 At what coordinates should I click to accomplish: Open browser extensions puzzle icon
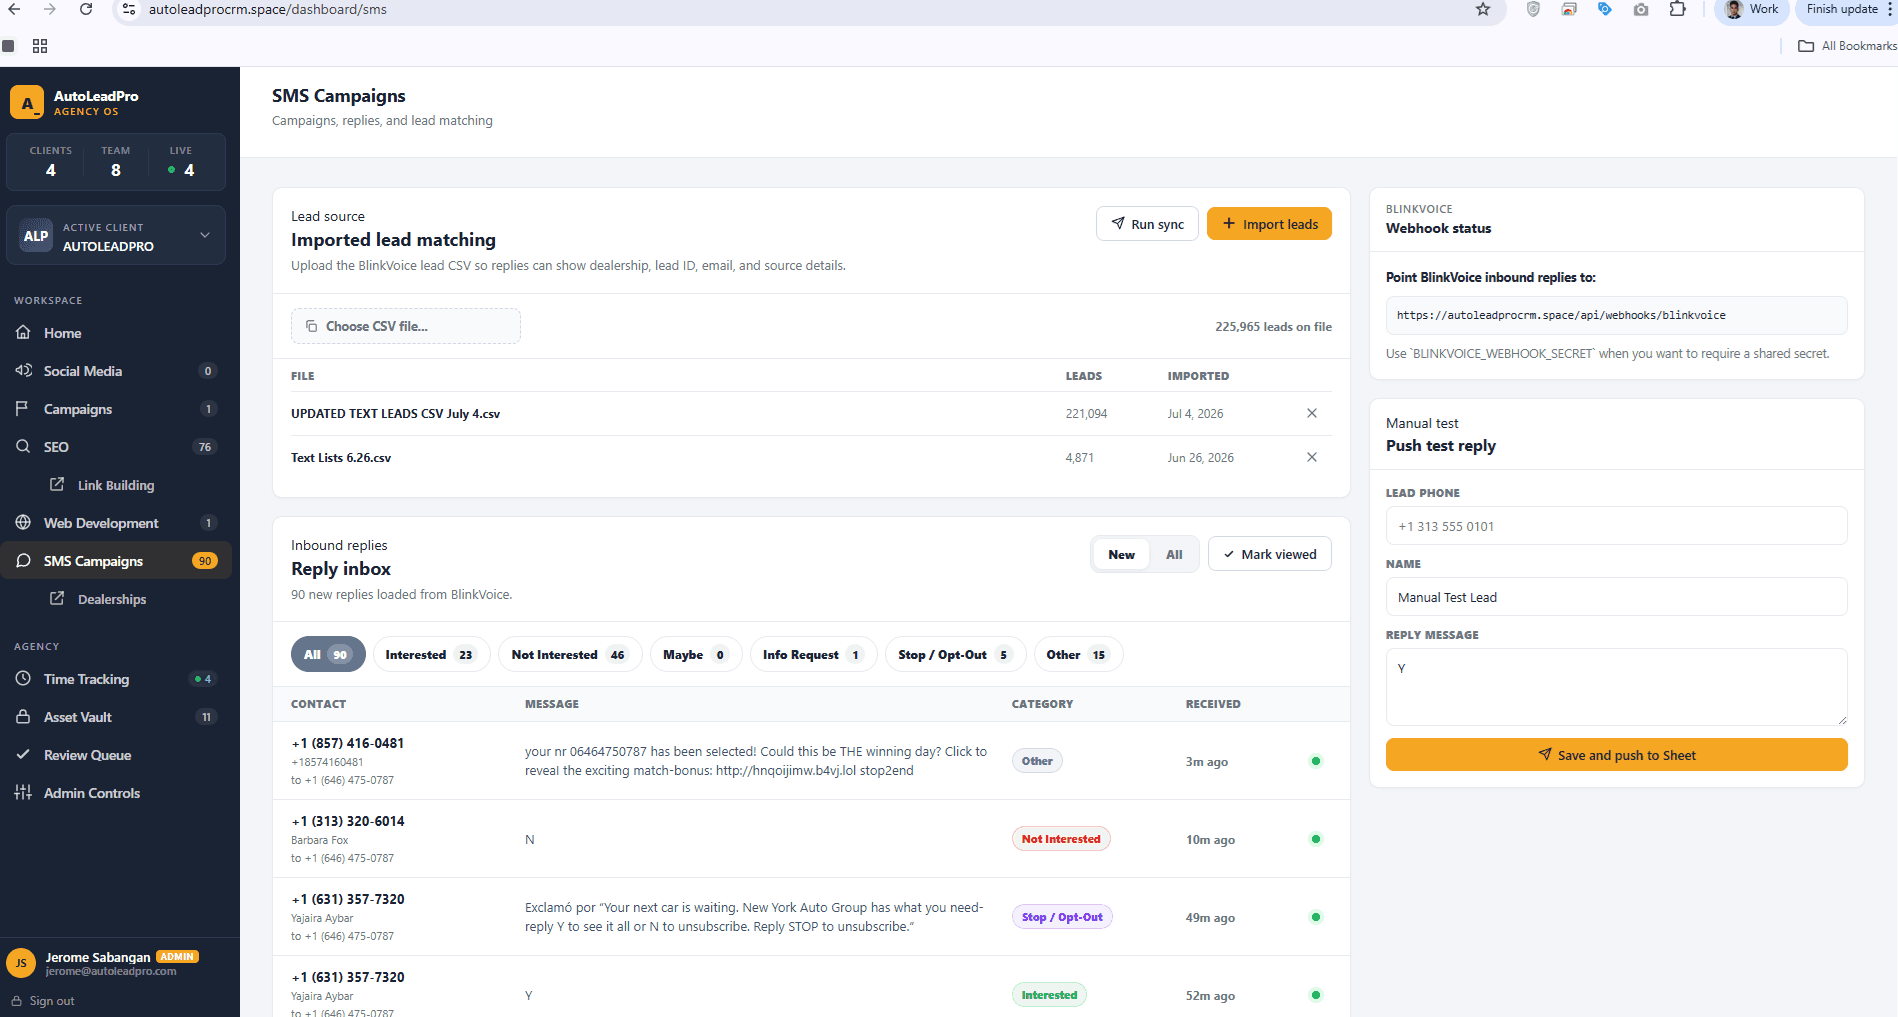[x=1678, y=9]
